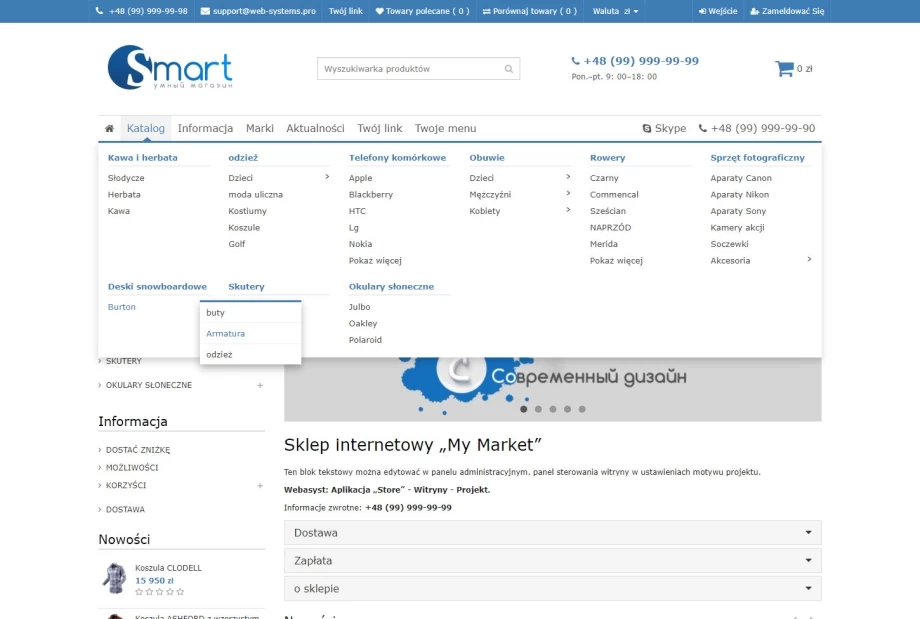
Task: Open the Katalog menu item
Action: coord(146,129)
